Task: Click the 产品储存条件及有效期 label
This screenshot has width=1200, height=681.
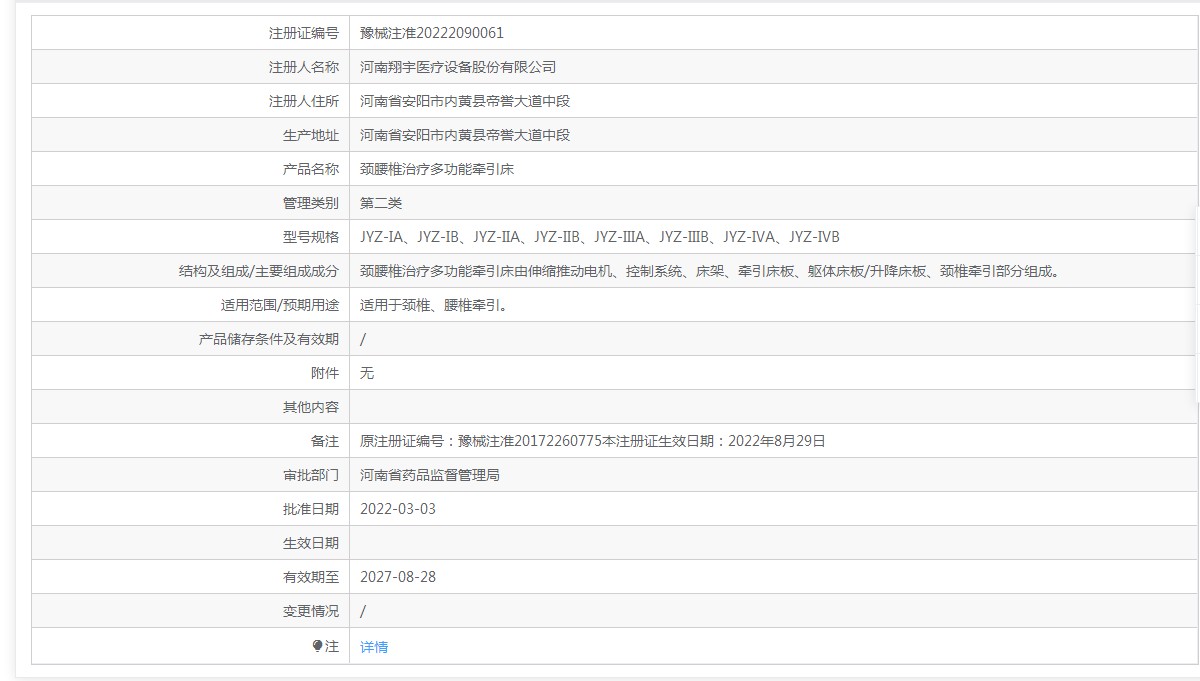Action: 269,339
